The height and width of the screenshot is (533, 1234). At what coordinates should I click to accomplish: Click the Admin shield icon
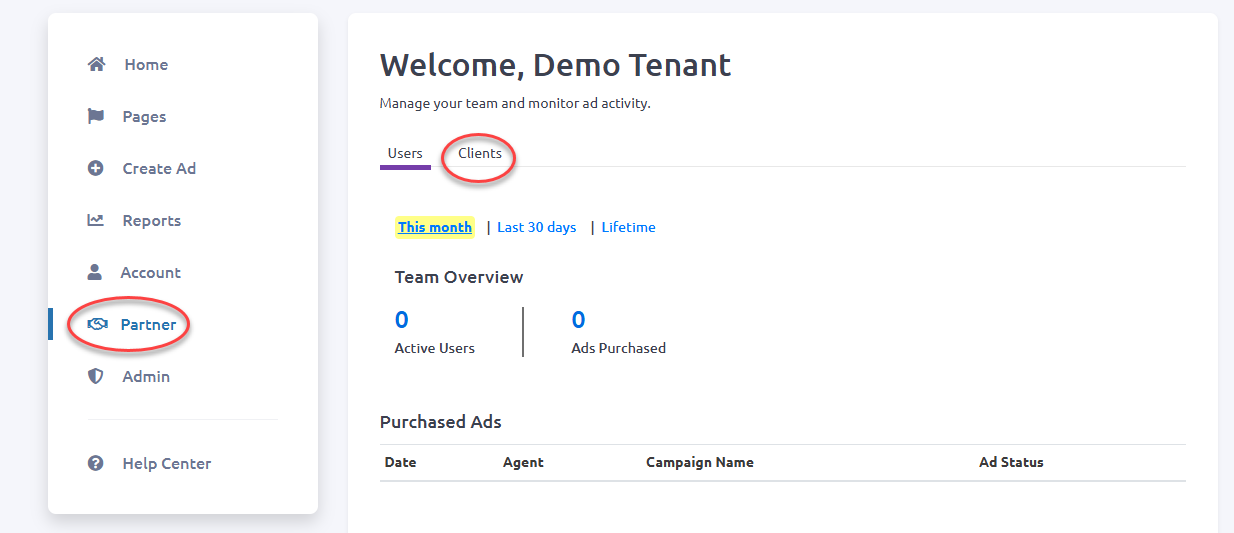tap(96, 376)
